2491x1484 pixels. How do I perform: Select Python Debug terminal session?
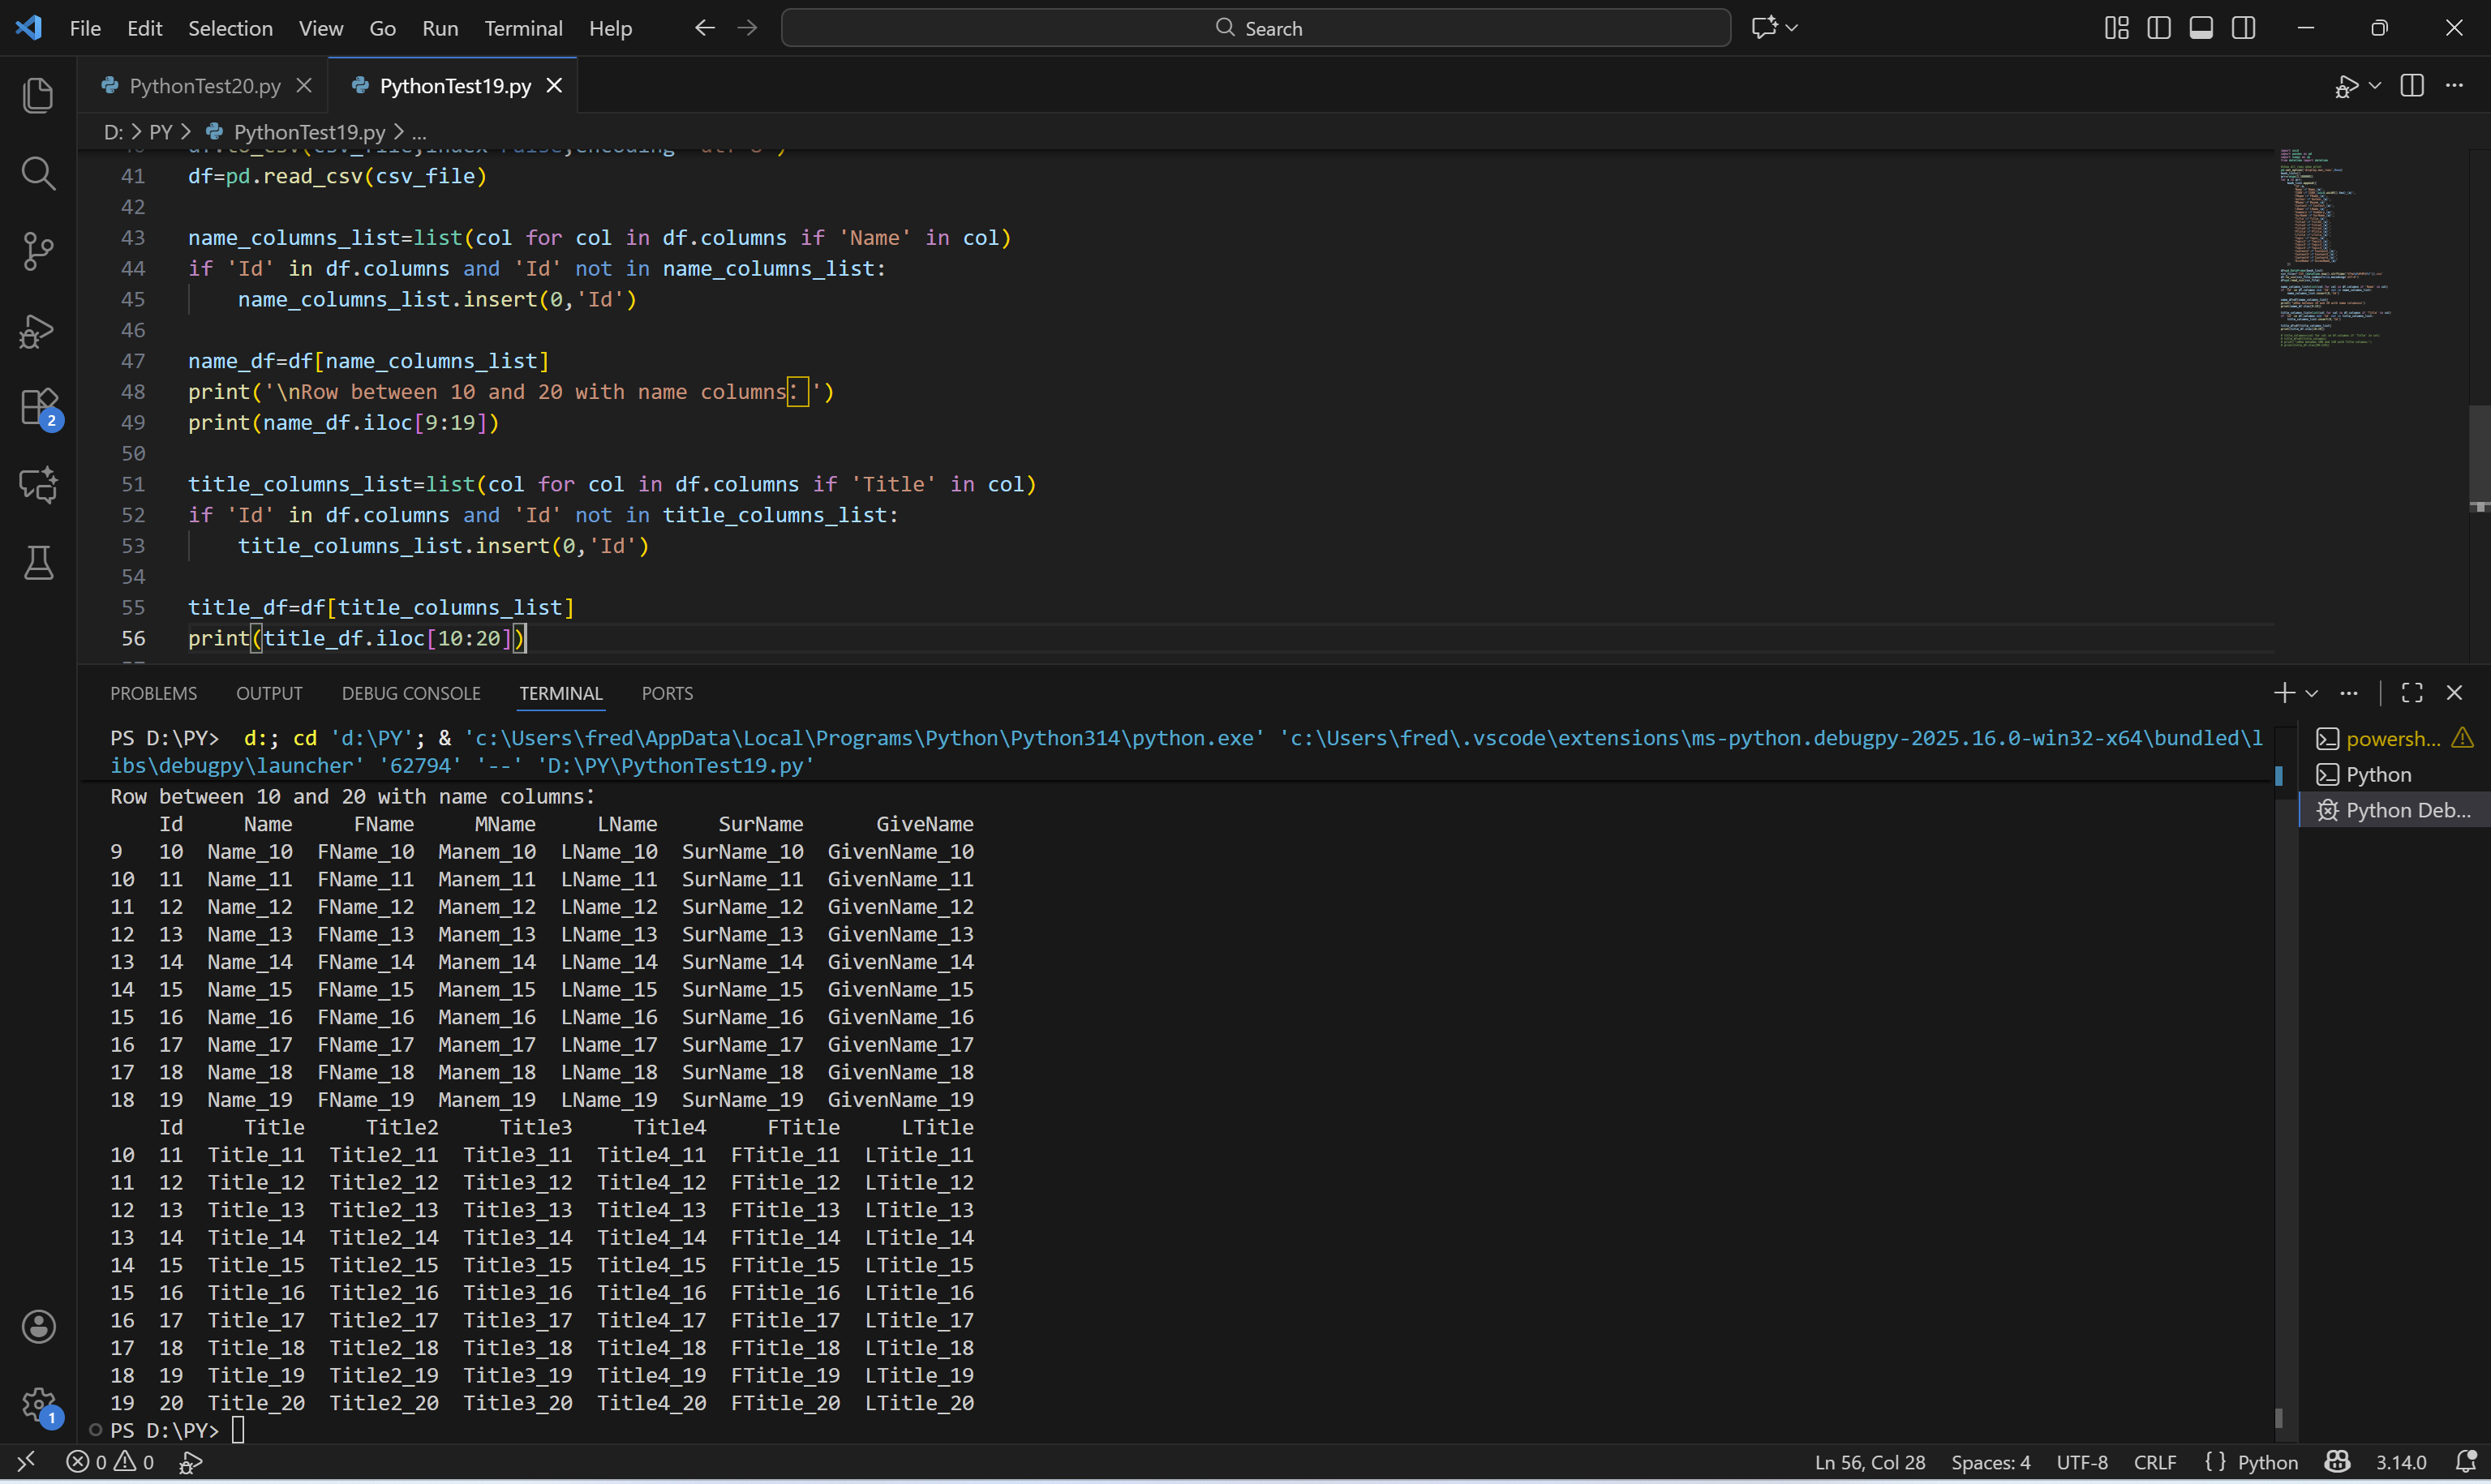click(x=2406, y=810)
